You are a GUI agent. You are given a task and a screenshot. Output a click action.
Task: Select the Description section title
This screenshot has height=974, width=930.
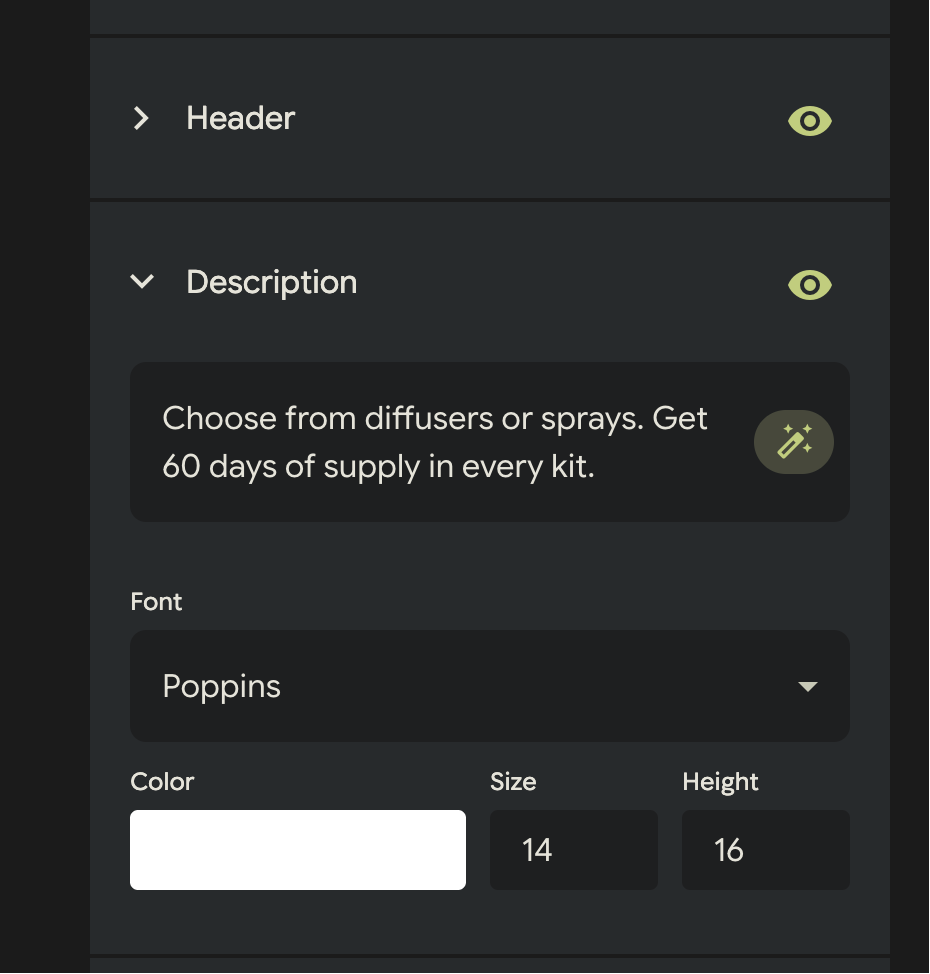click(x=272, y=283)
